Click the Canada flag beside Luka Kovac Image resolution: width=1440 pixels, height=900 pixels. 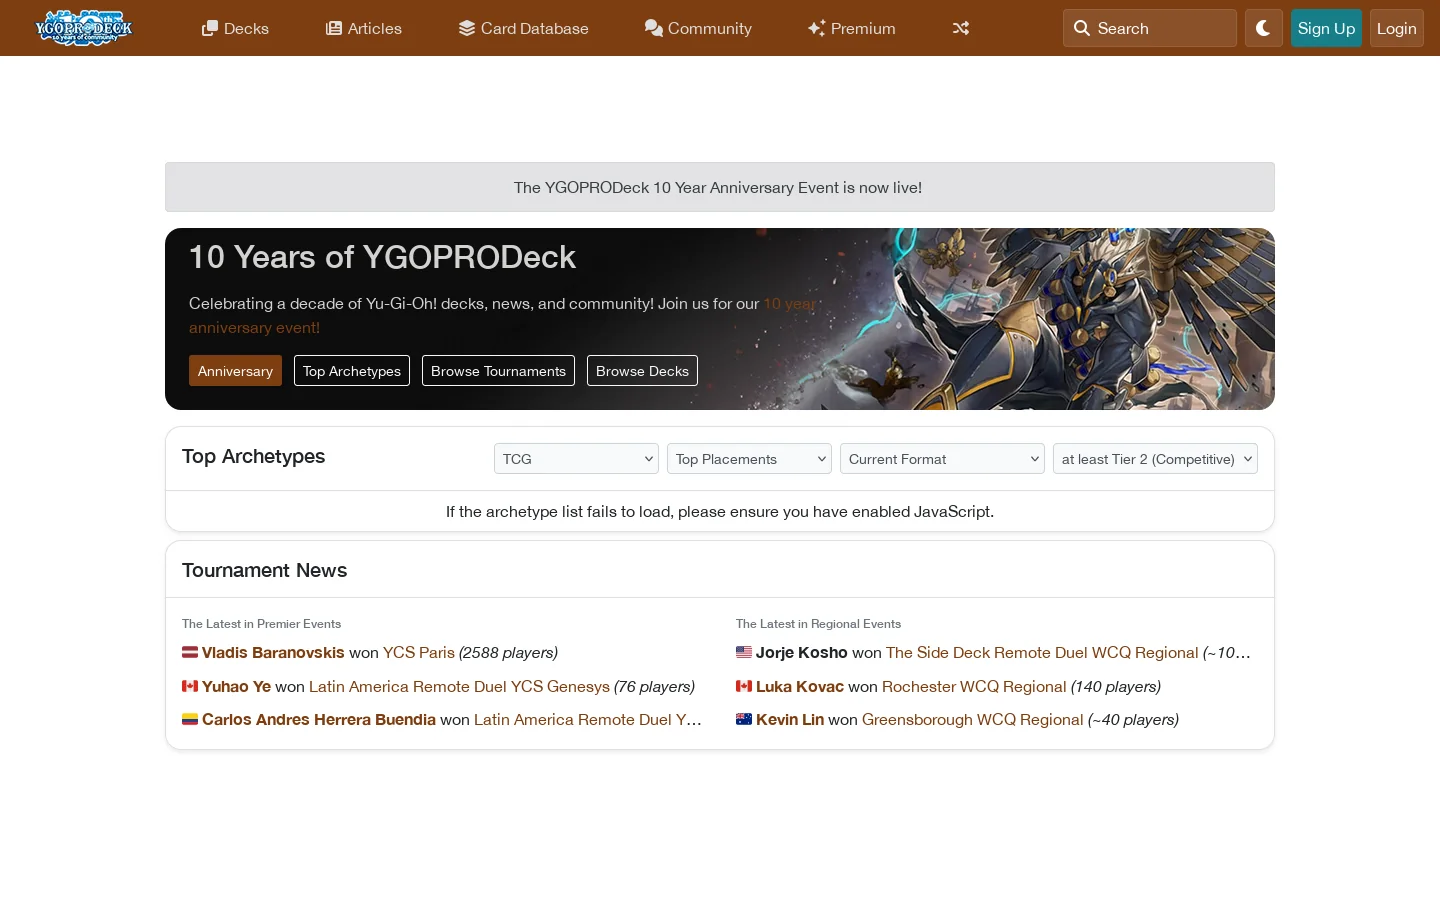(744, 686)
